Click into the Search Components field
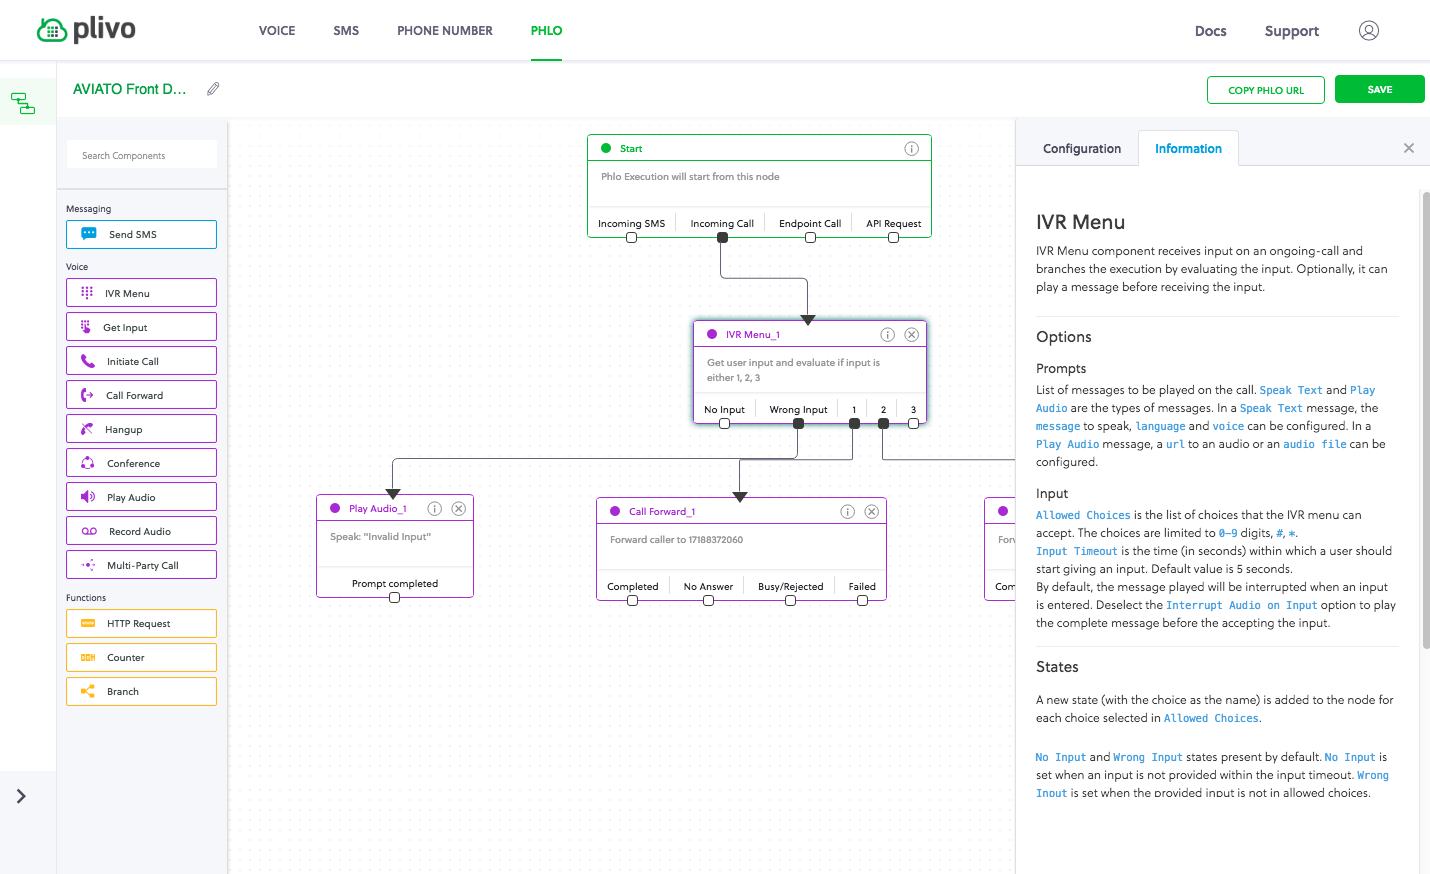This screenshot has width=1430, height=874. [x=142, y=155]
